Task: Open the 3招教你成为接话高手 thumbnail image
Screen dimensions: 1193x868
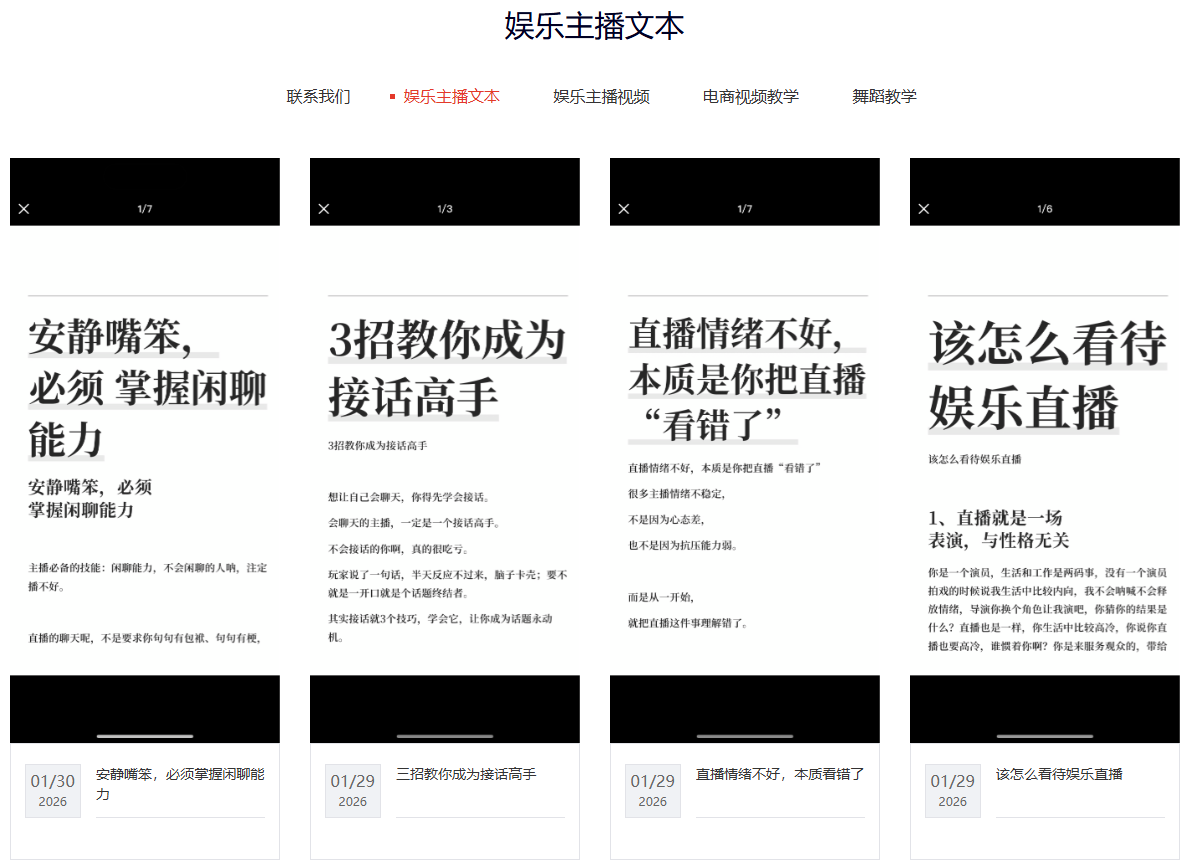Action: pyautogui.click(x=445, y=450)
